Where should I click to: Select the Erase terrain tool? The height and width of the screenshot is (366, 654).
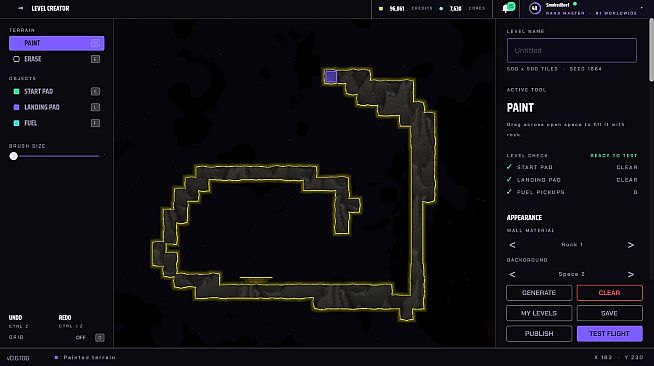click(x=57, y=59)
